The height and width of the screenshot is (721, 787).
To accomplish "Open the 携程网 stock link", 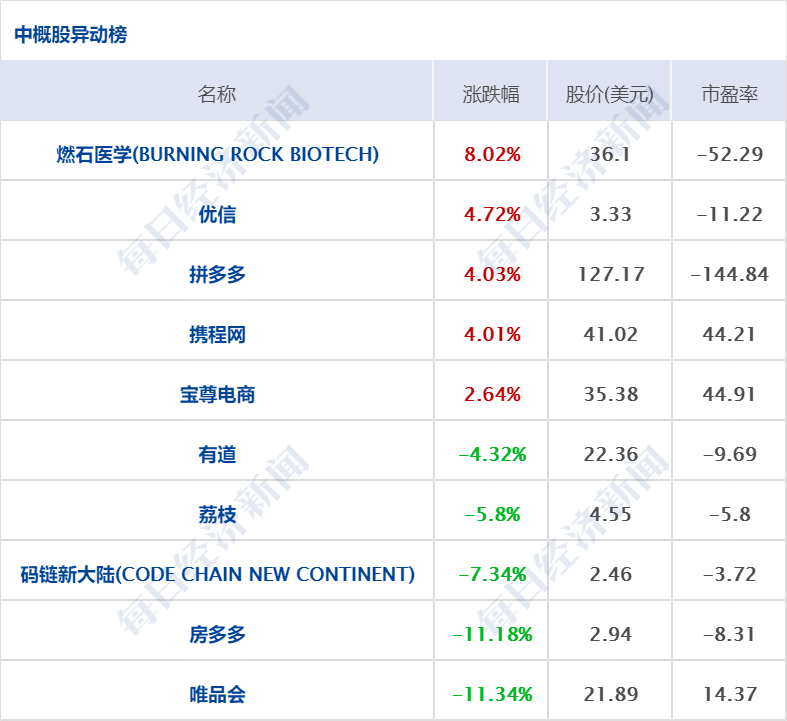I will coord(217,334).
